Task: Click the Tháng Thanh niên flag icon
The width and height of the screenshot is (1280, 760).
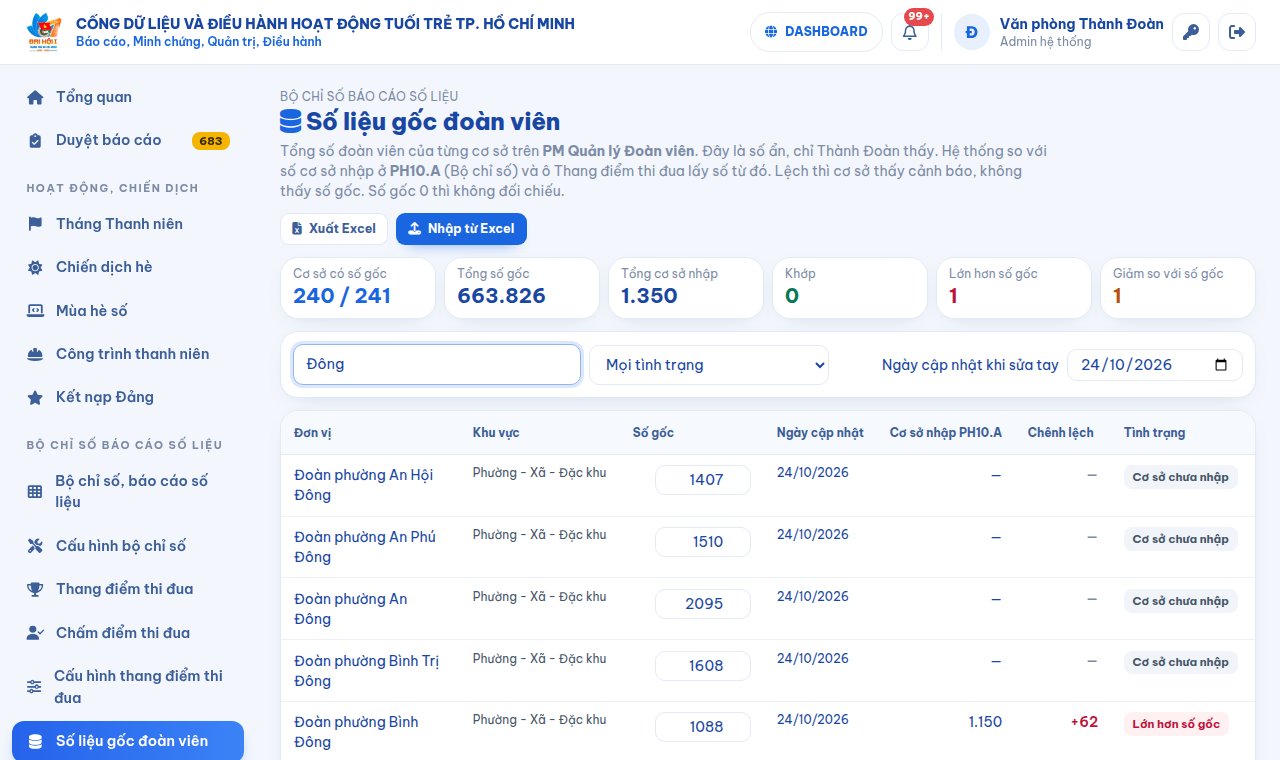Action: [35, 224]
